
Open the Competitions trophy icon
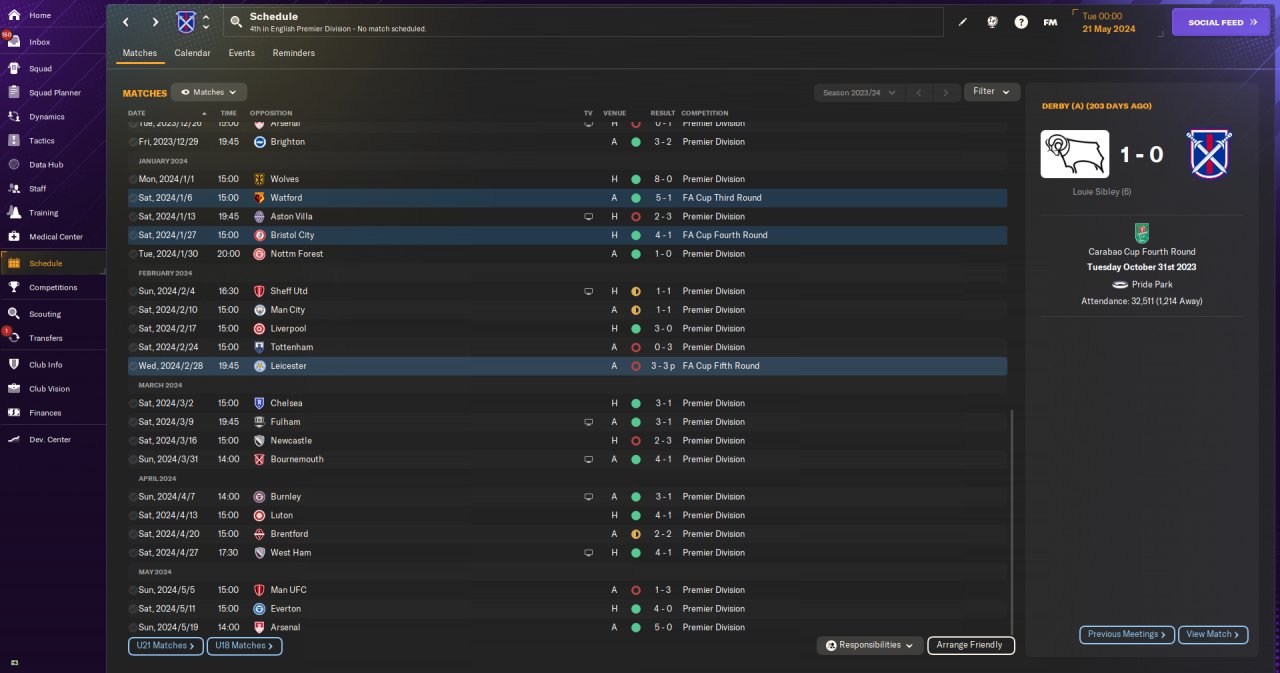click(x=14, y=287)
